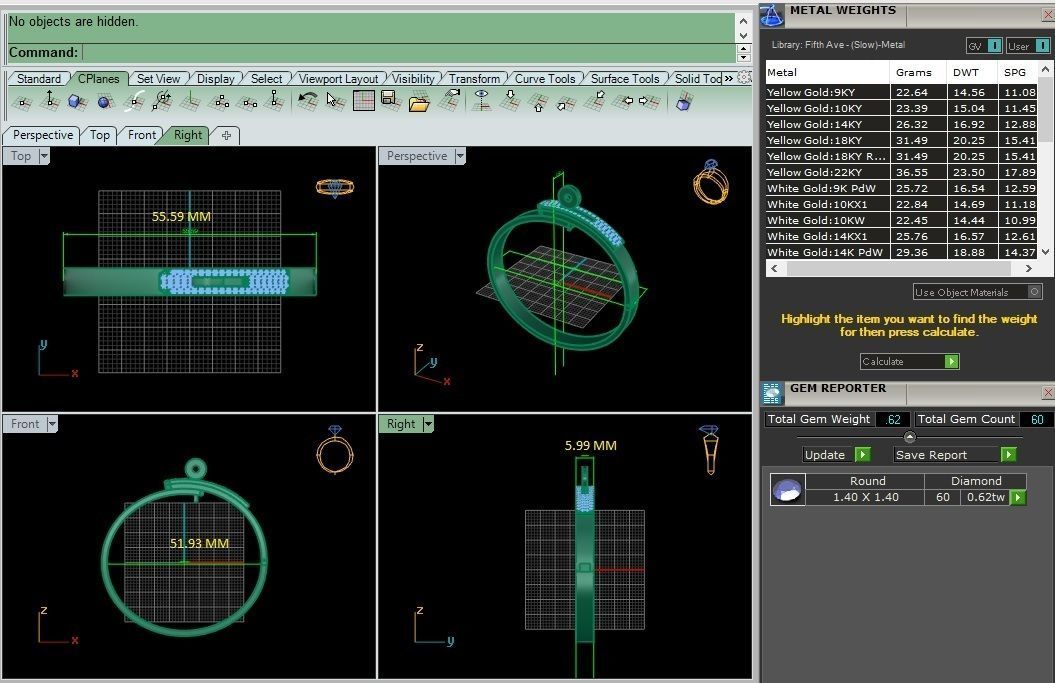Click metal table scroll-right arrow

click(x=1028, y=268)
